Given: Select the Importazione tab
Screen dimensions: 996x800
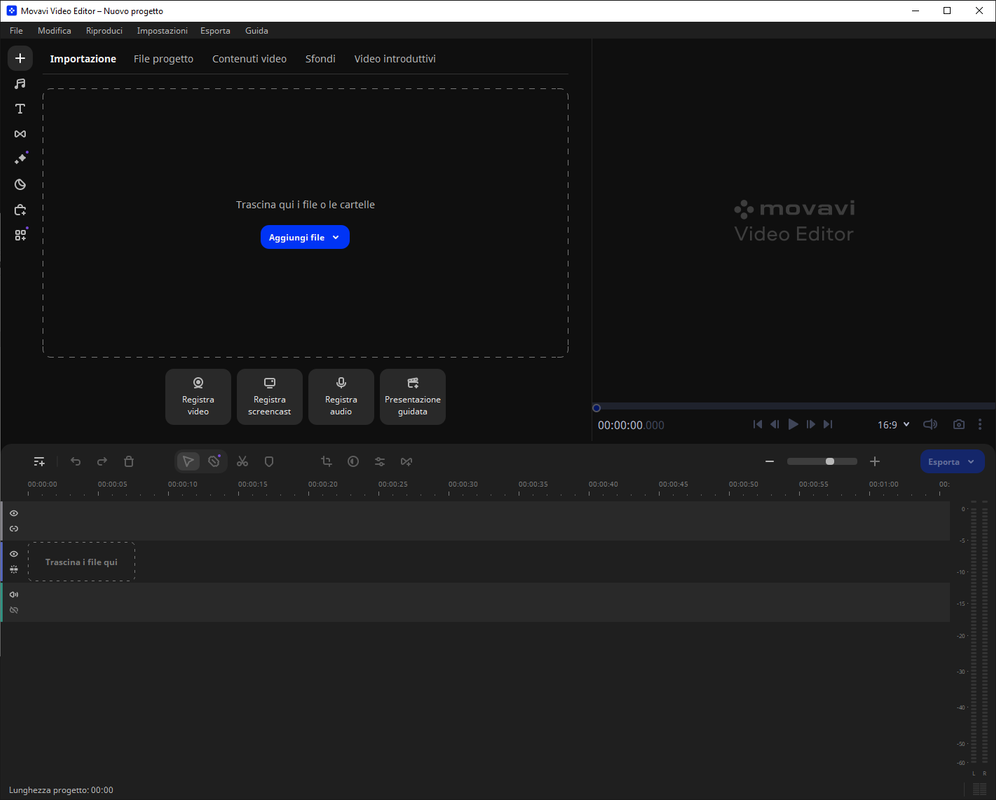Looking at the screenshot, I should click(83, 58).
